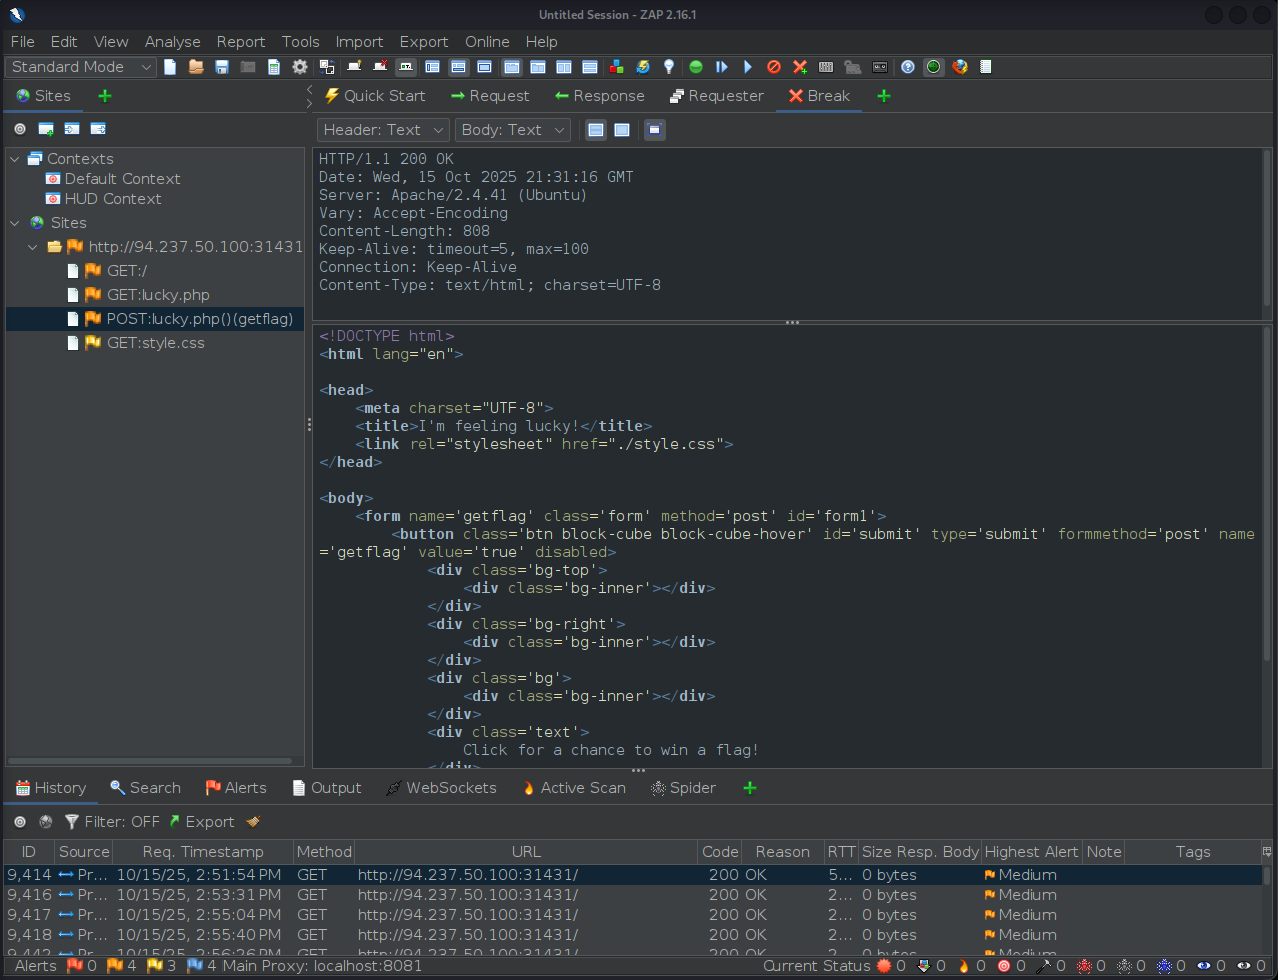The image size is (1278, 980).
Task: Click the Open Session folder icon
Action: (x=196, y=67)
